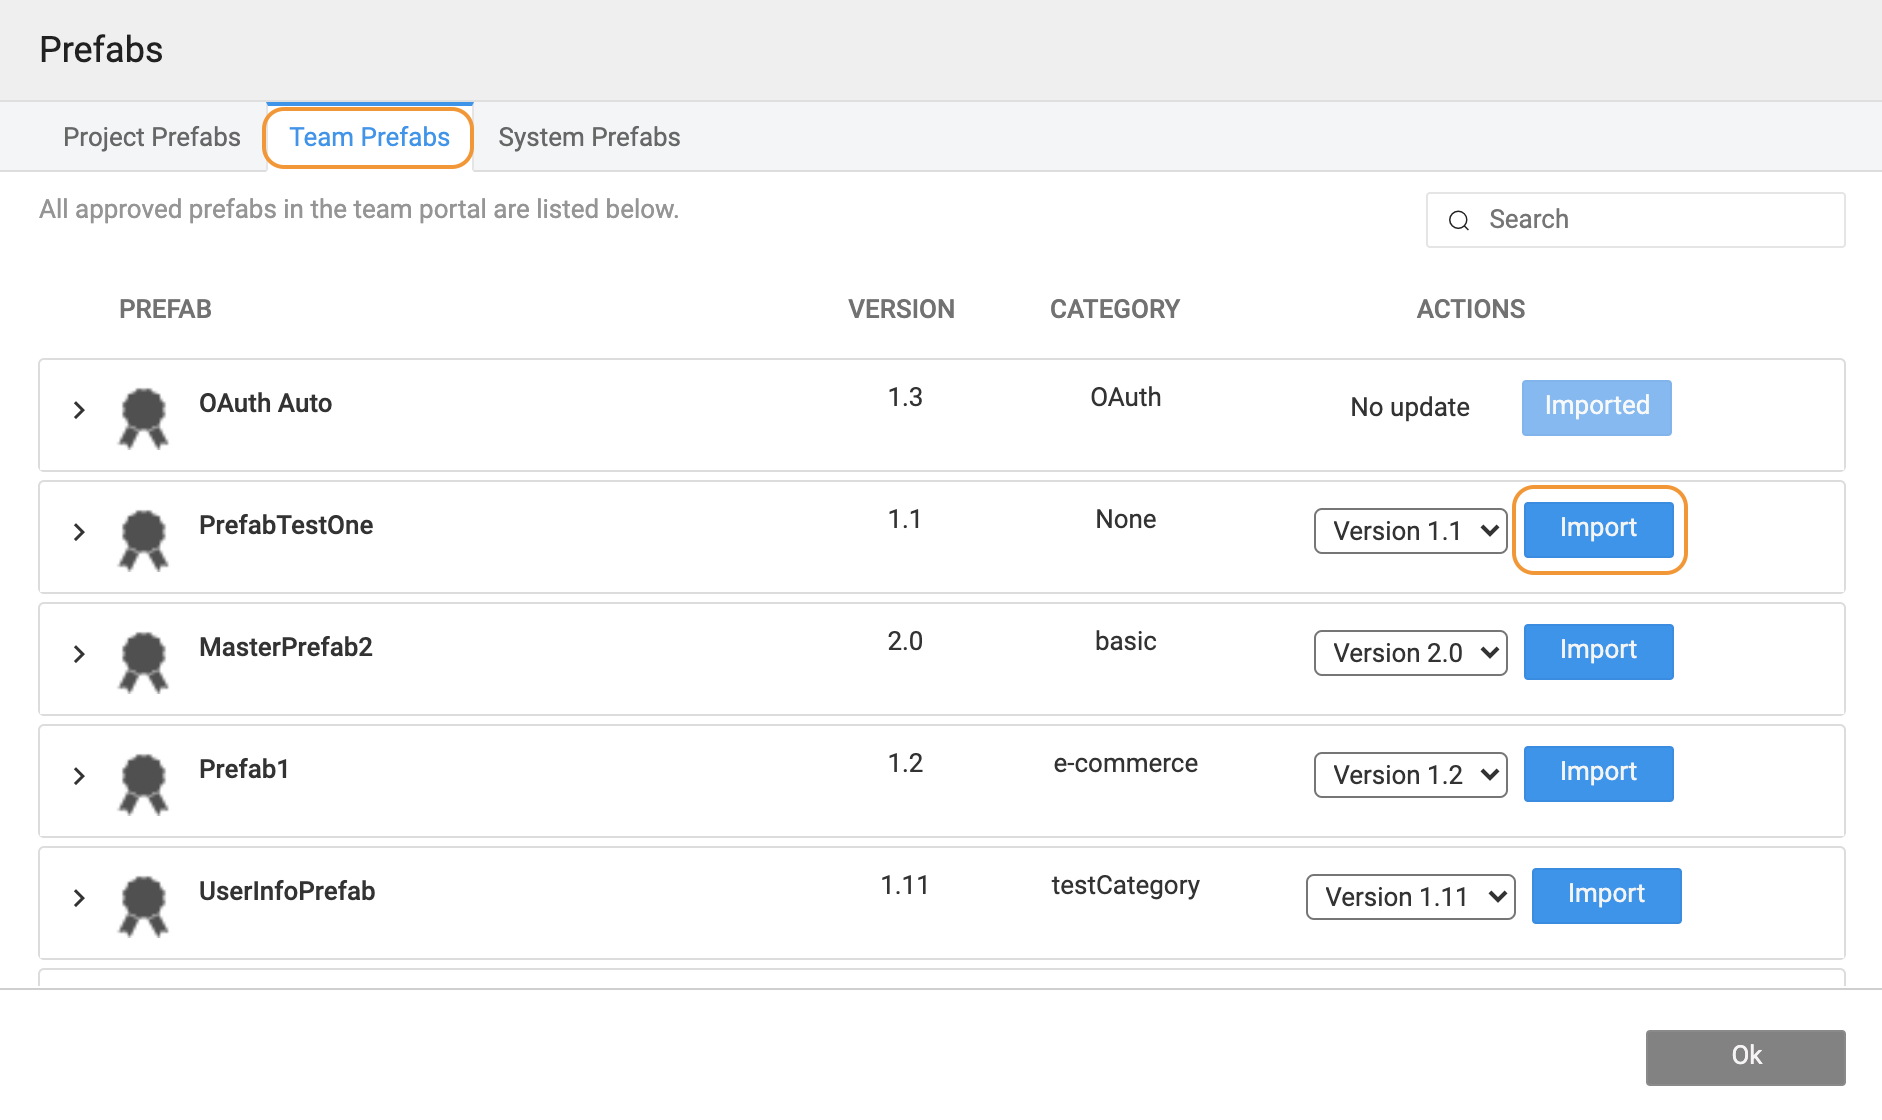Click the OAuth Auto prefab badge icon
Image resolution: width=1882 pixels, height=1120 pixels.
tap(143, 417)
